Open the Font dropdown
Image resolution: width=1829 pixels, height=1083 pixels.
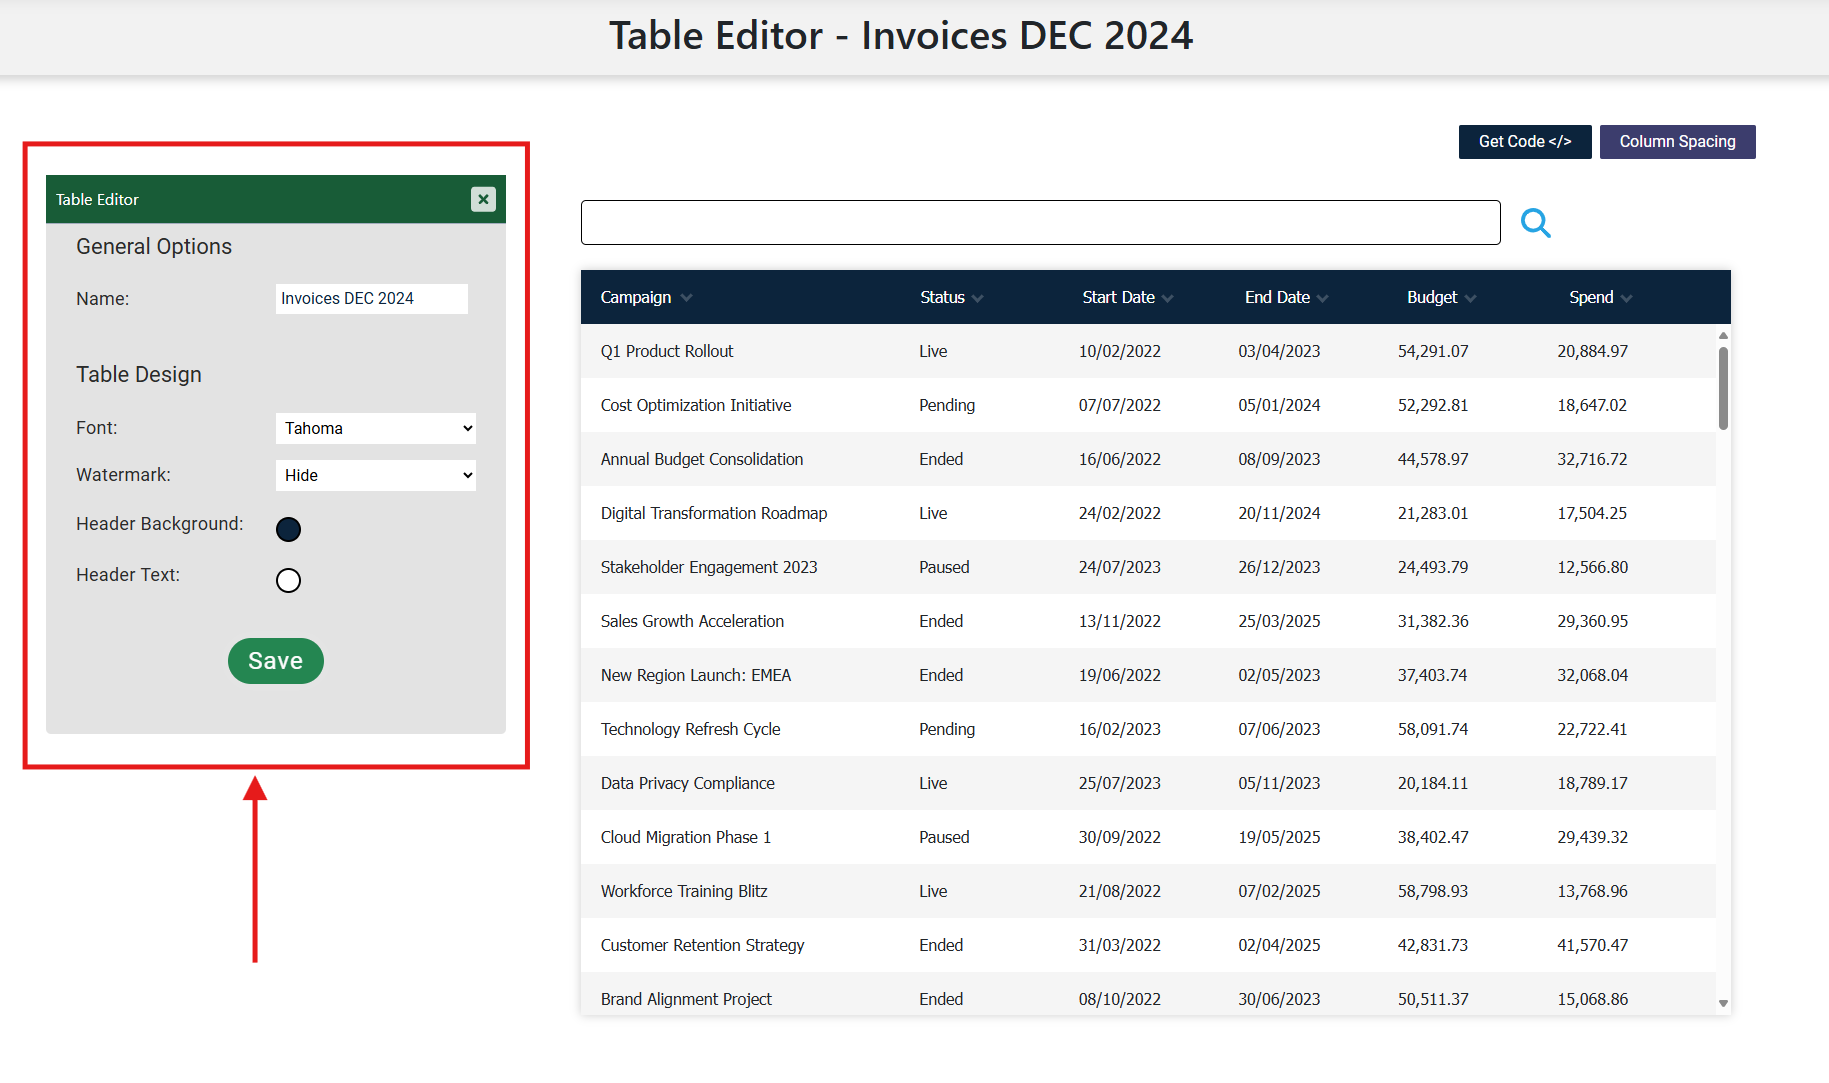point(375,428)
